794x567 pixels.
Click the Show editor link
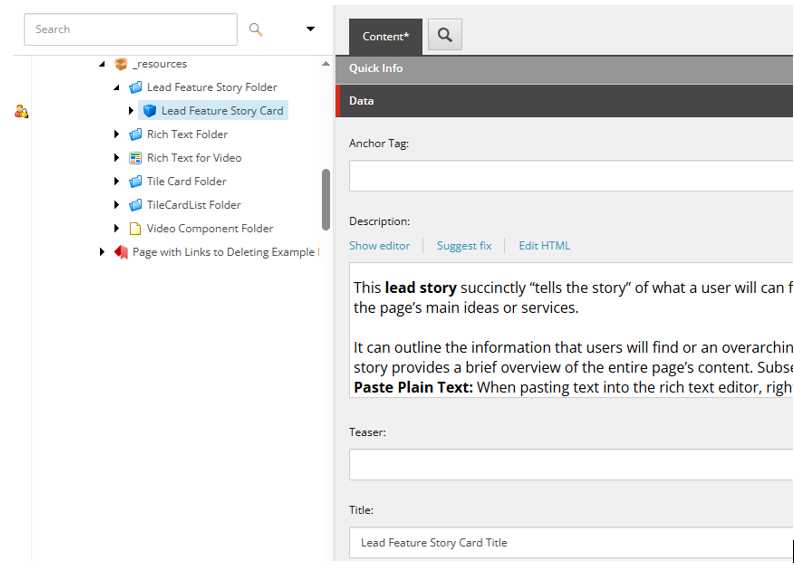click(x=379, y=246)
